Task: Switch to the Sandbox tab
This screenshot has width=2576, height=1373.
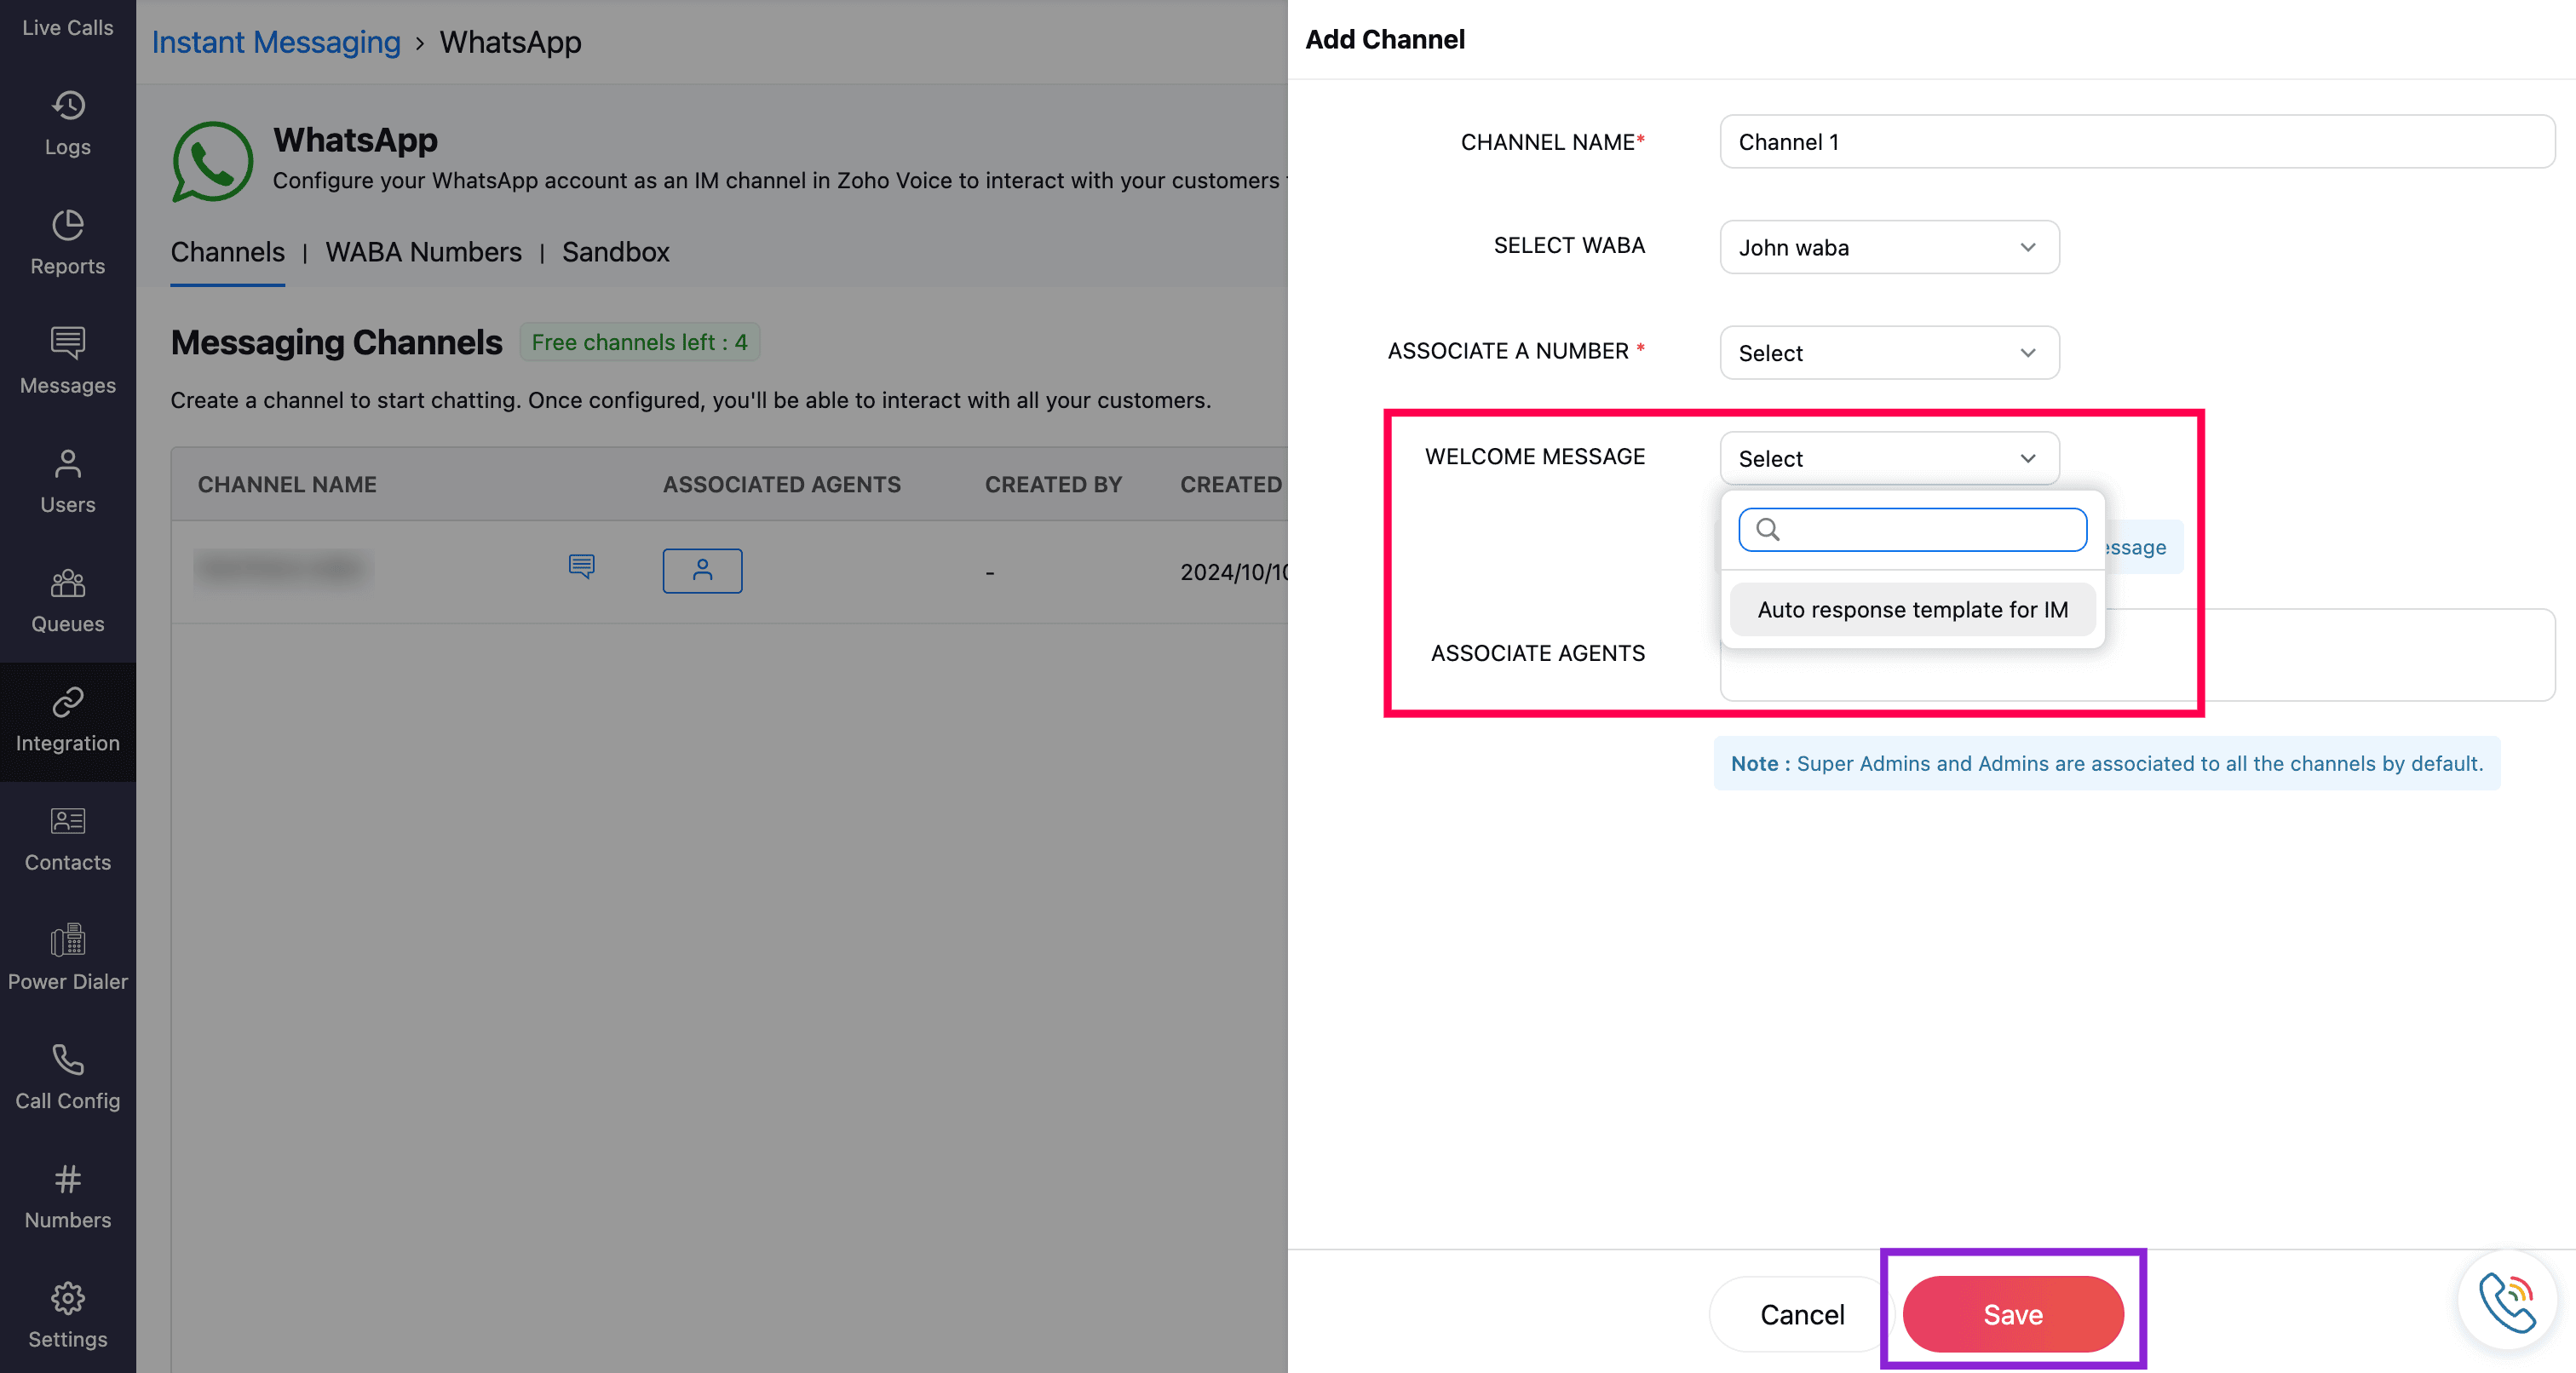Action: (615, 252)
